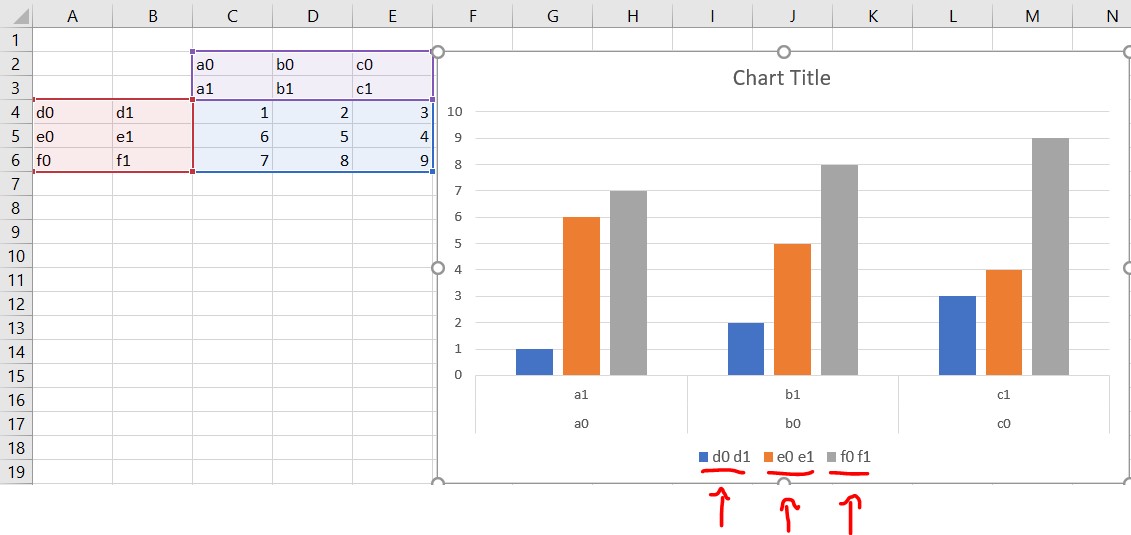Select column F header

(x=472, y=14)
